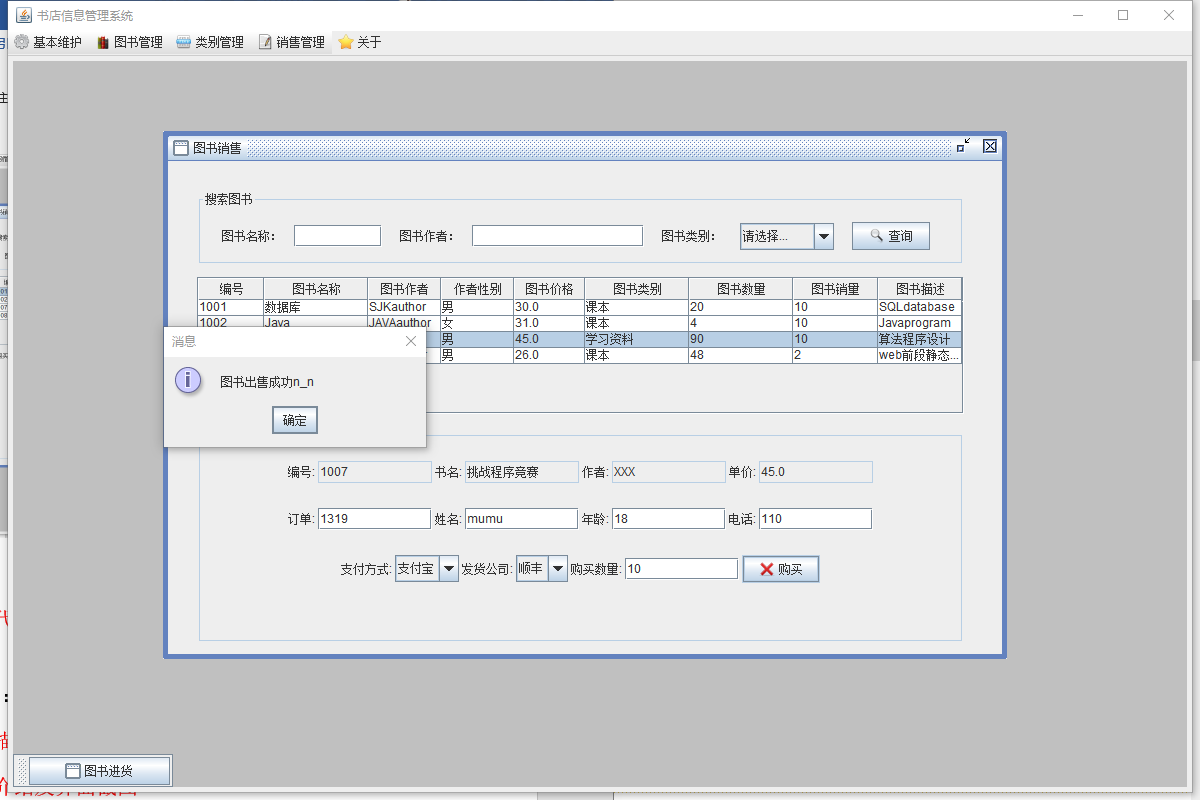Screen dimensions: 1200x800
Task: Click the 类别管理 toolbar icon
Action: [182, 42]
